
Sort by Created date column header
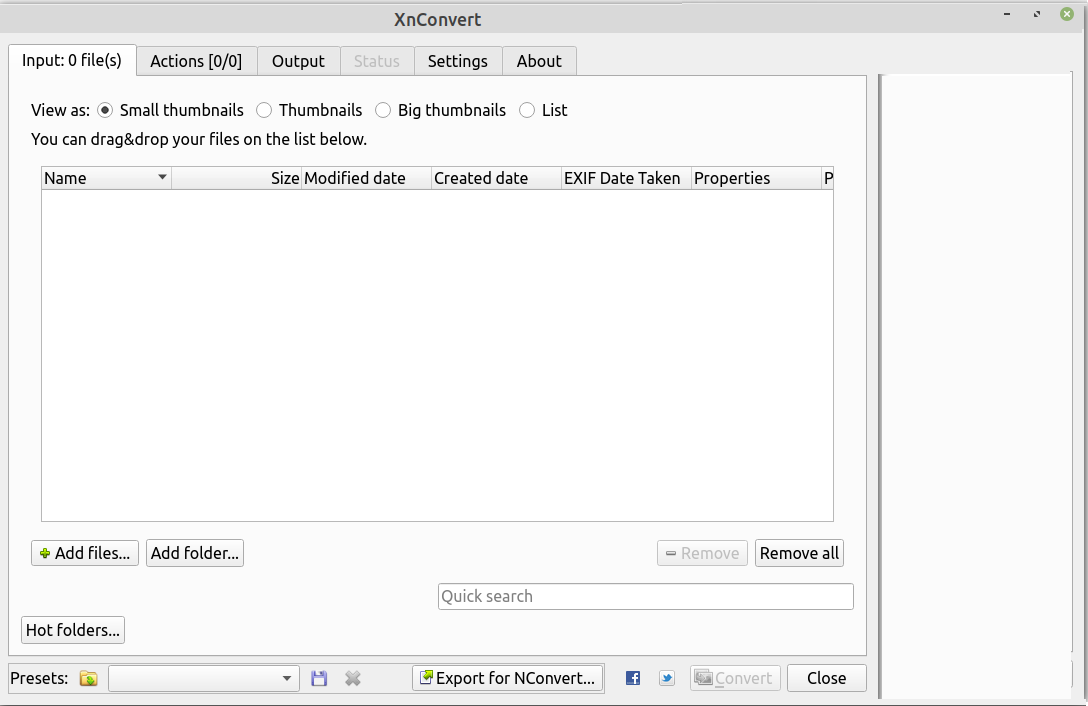[496, 178]
